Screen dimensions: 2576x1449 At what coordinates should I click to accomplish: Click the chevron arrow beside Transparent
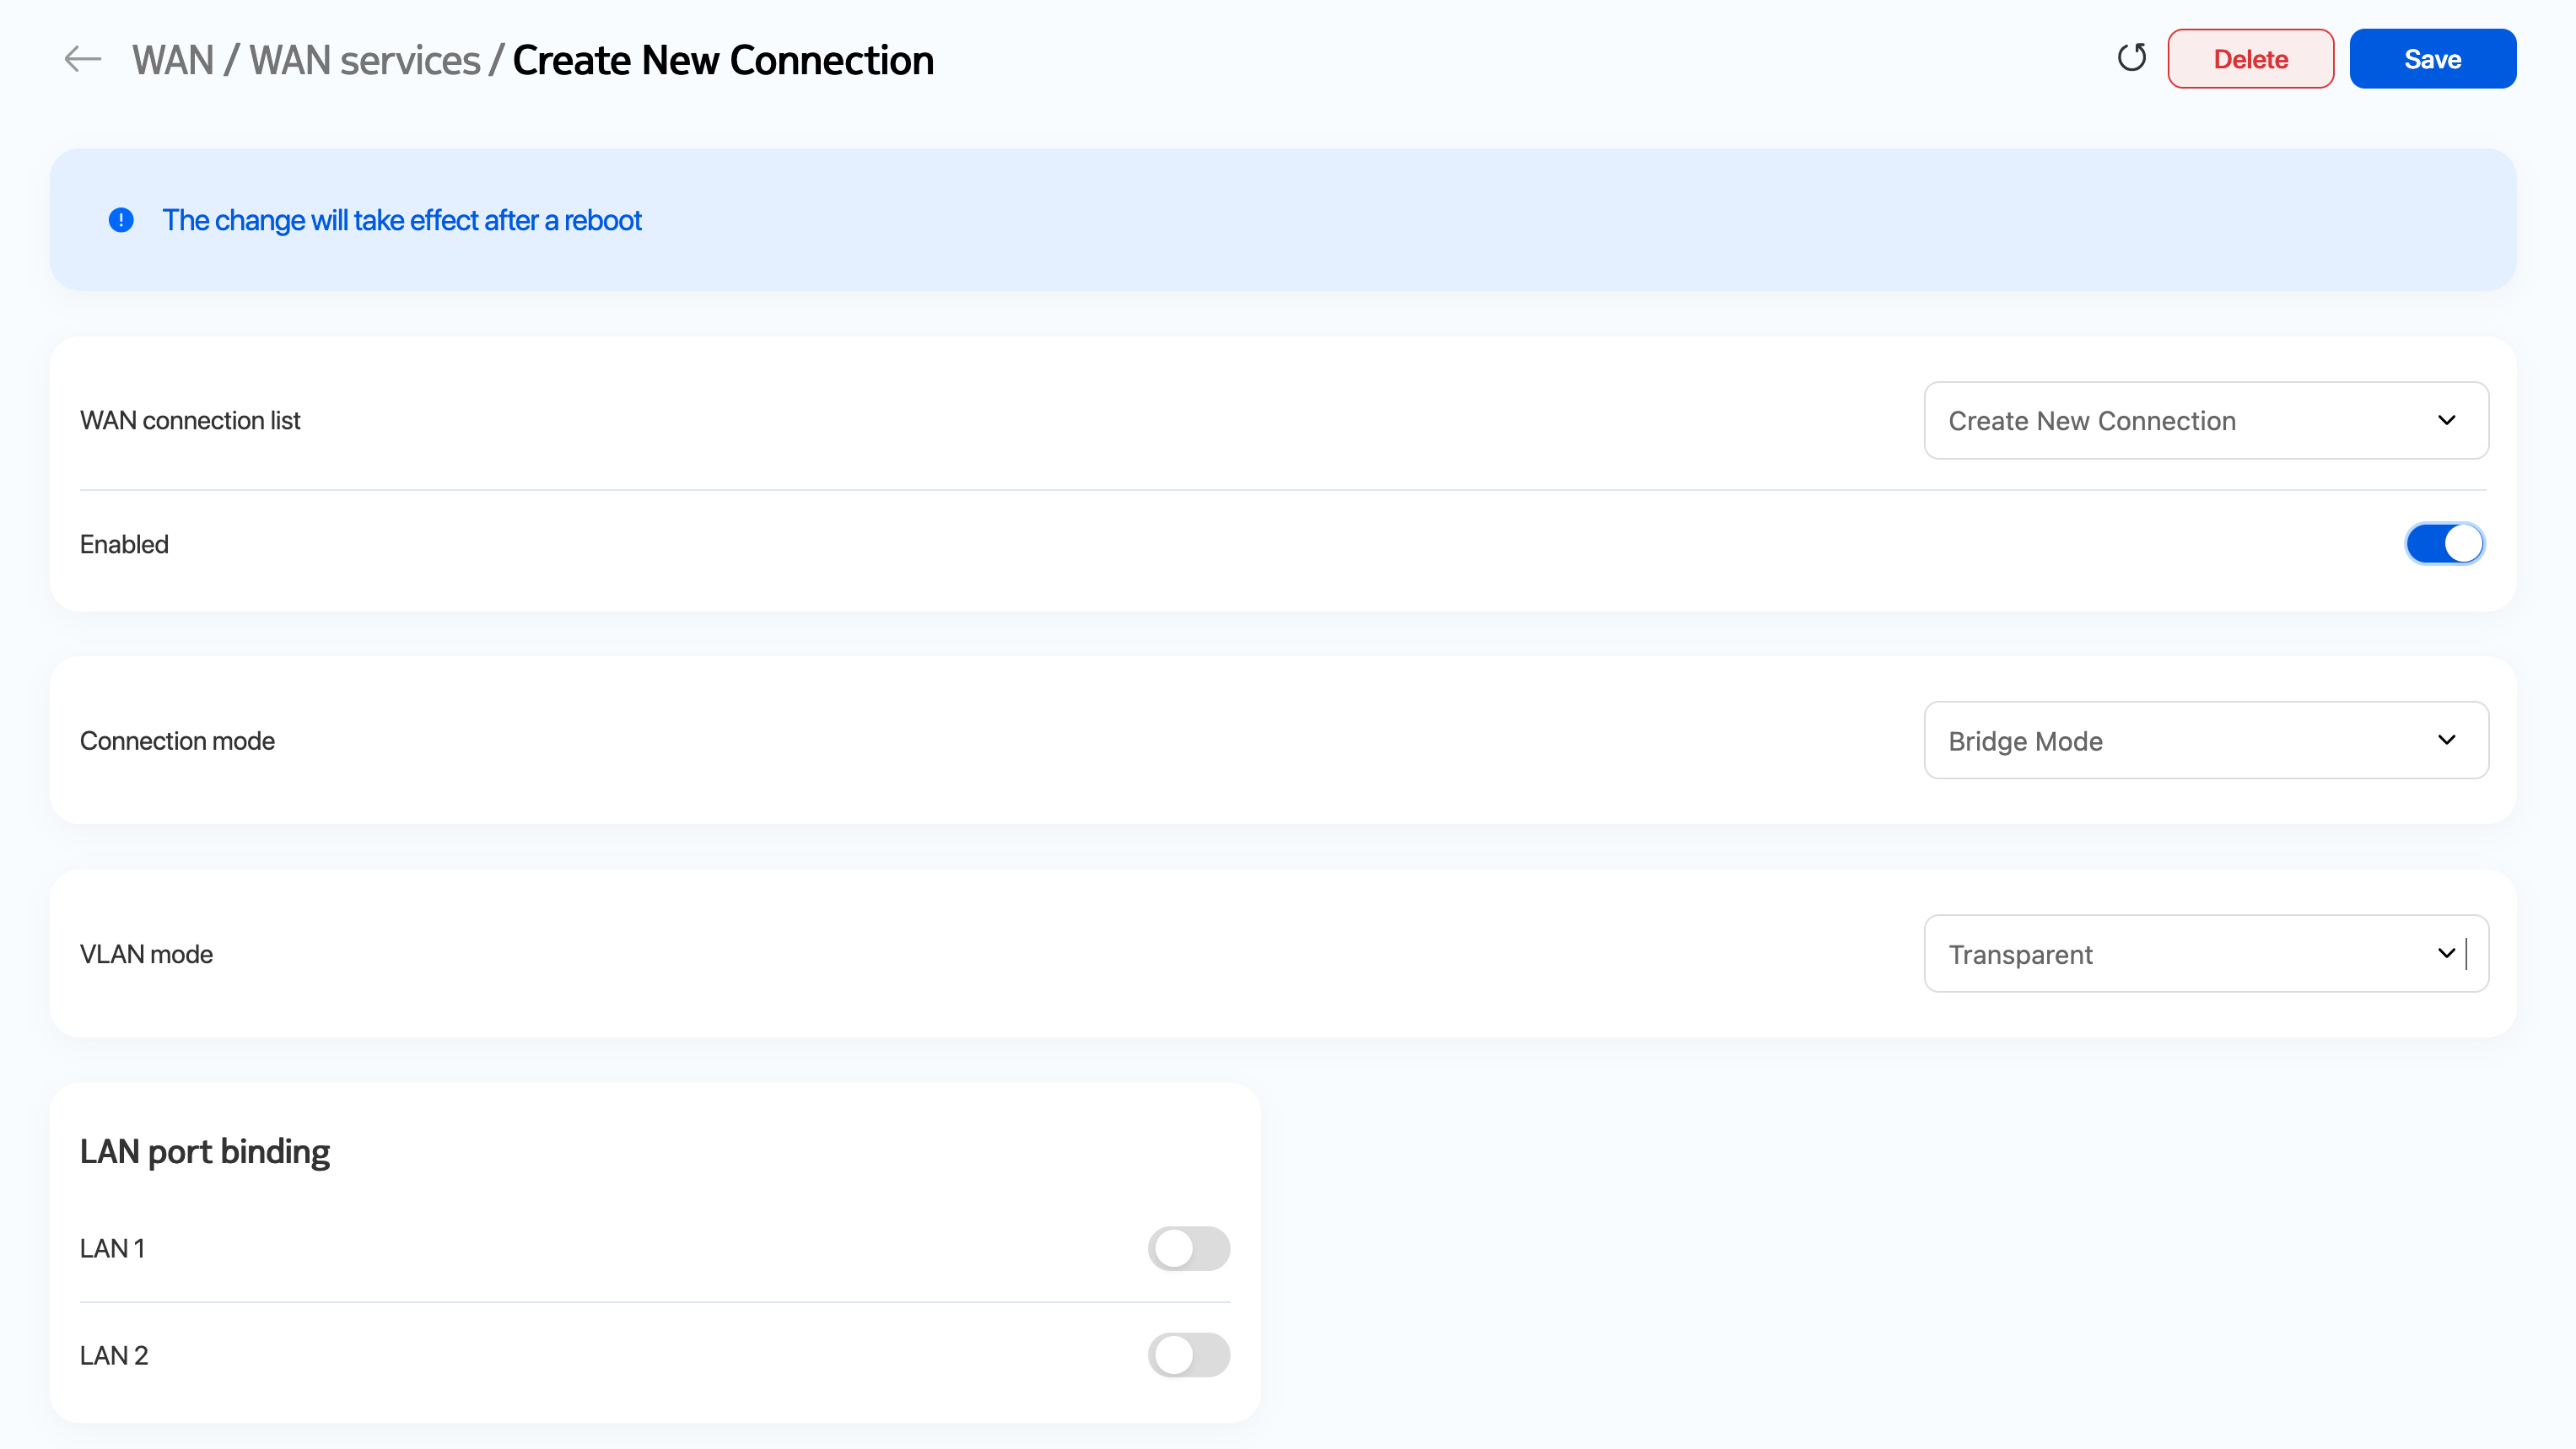(2446, 953)
